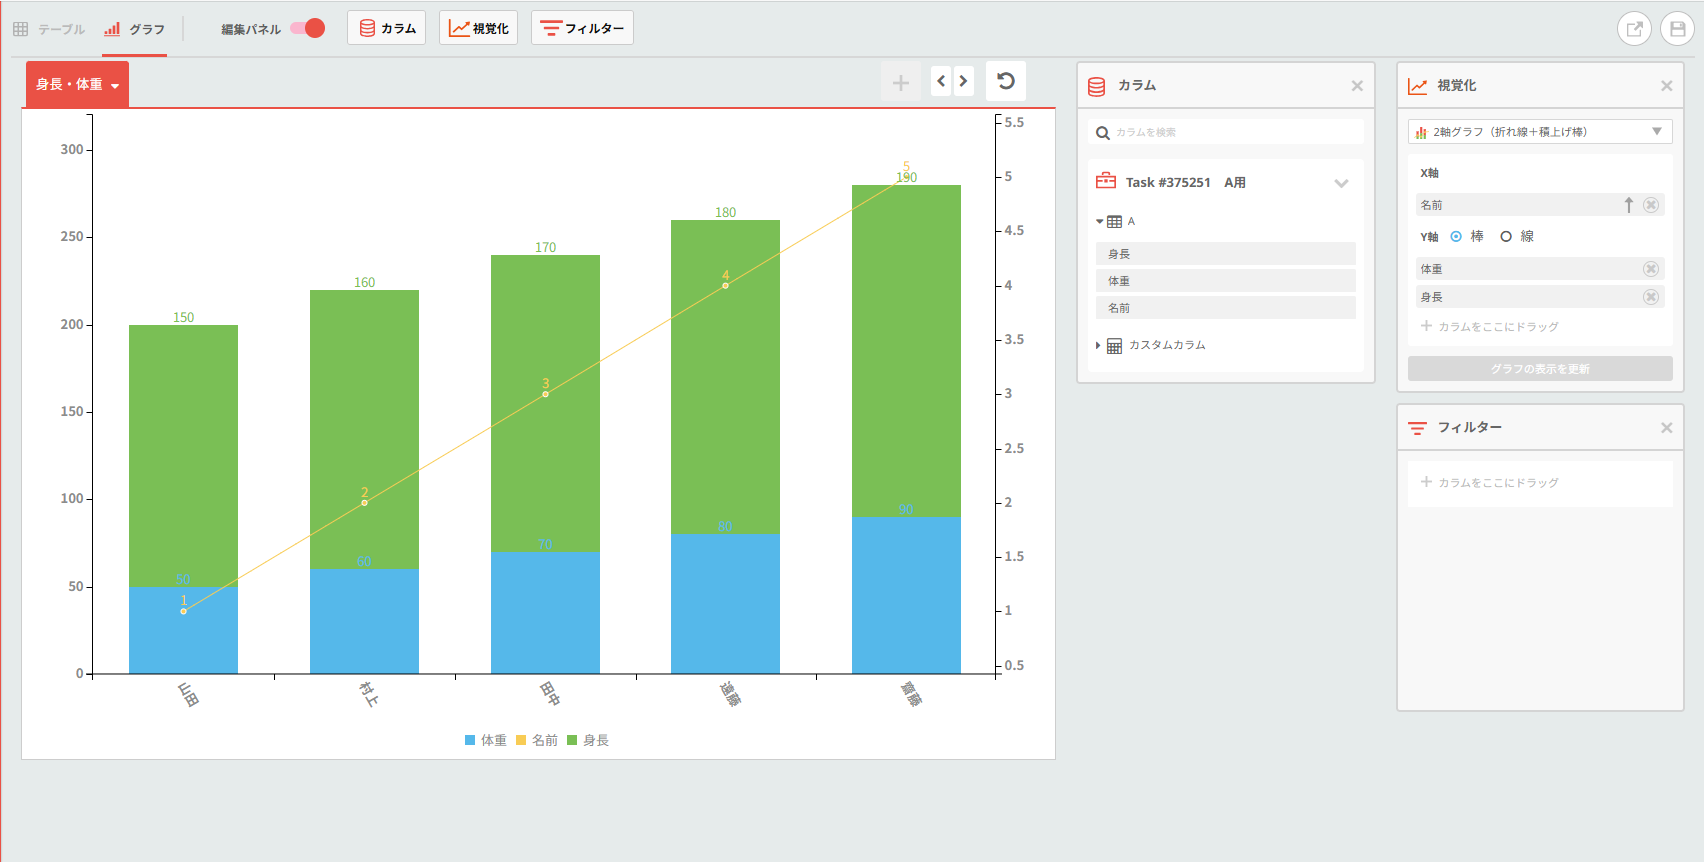Click the フィルター toolbar button
Image resolution: width=1704 pixels, height=862 pixels.
point(582,28)
